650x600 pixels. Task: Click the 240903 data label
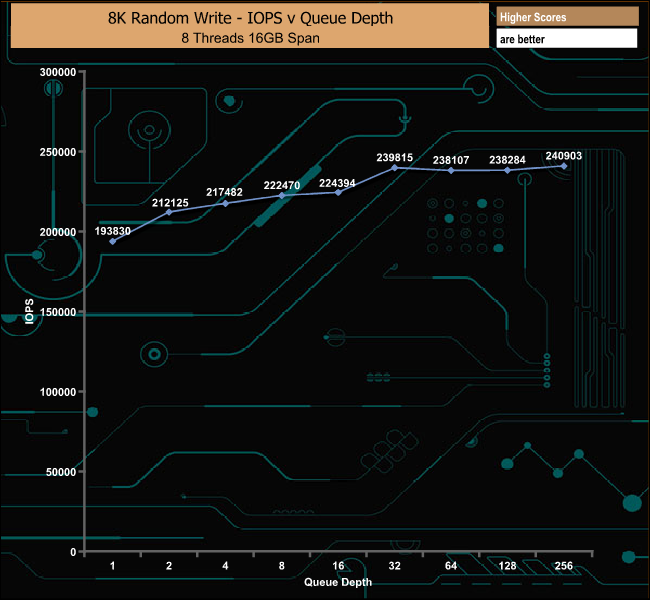[564, 156]
